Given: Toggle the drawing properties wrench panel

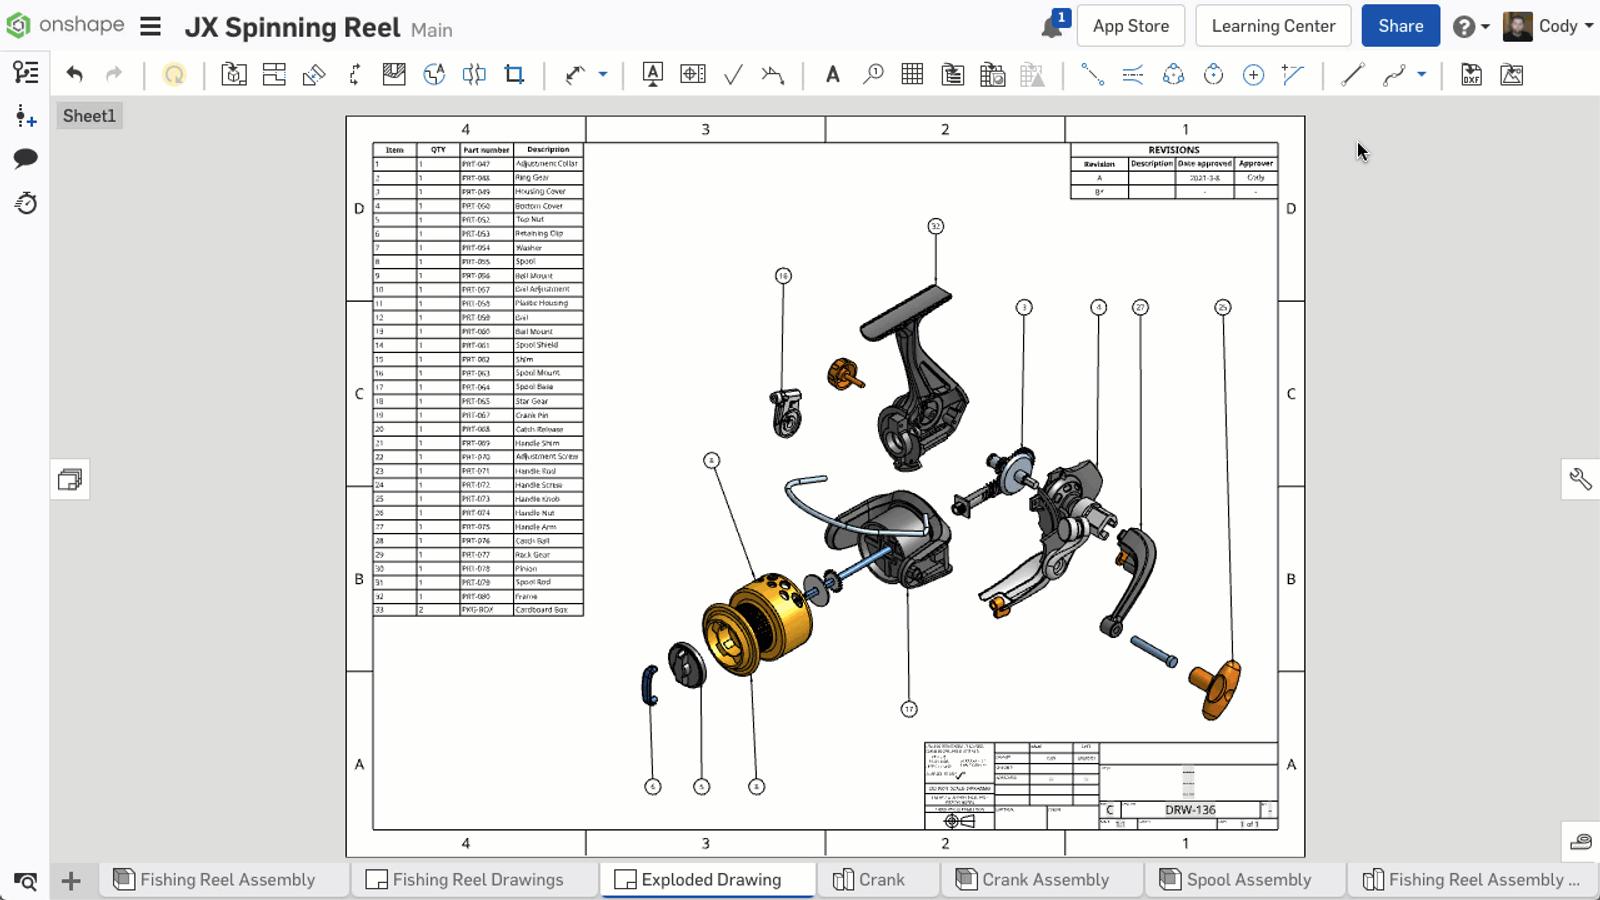Looking at the screenshot, I should point(1580,480).
